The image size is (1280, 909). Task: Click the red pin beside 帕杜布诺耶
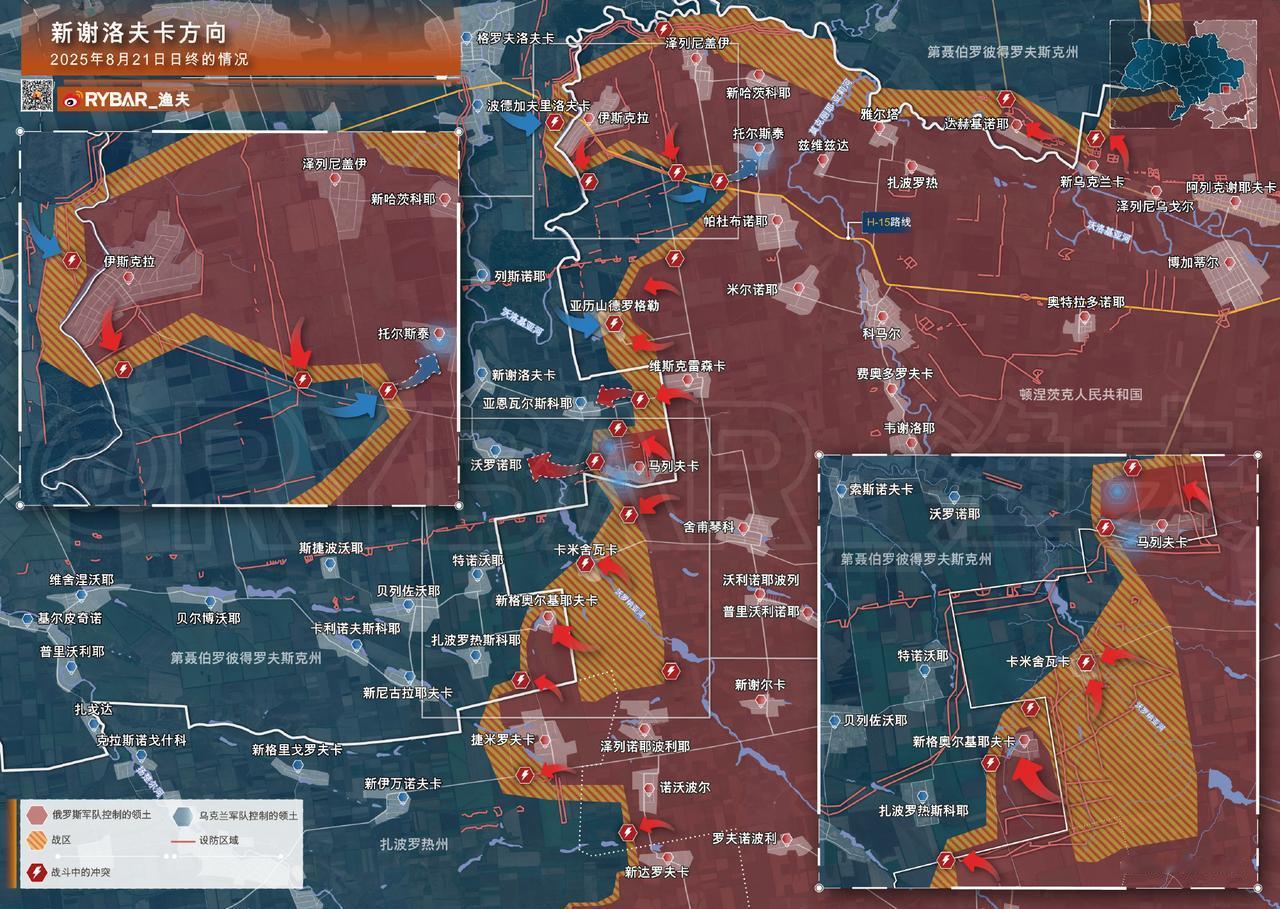776,221
